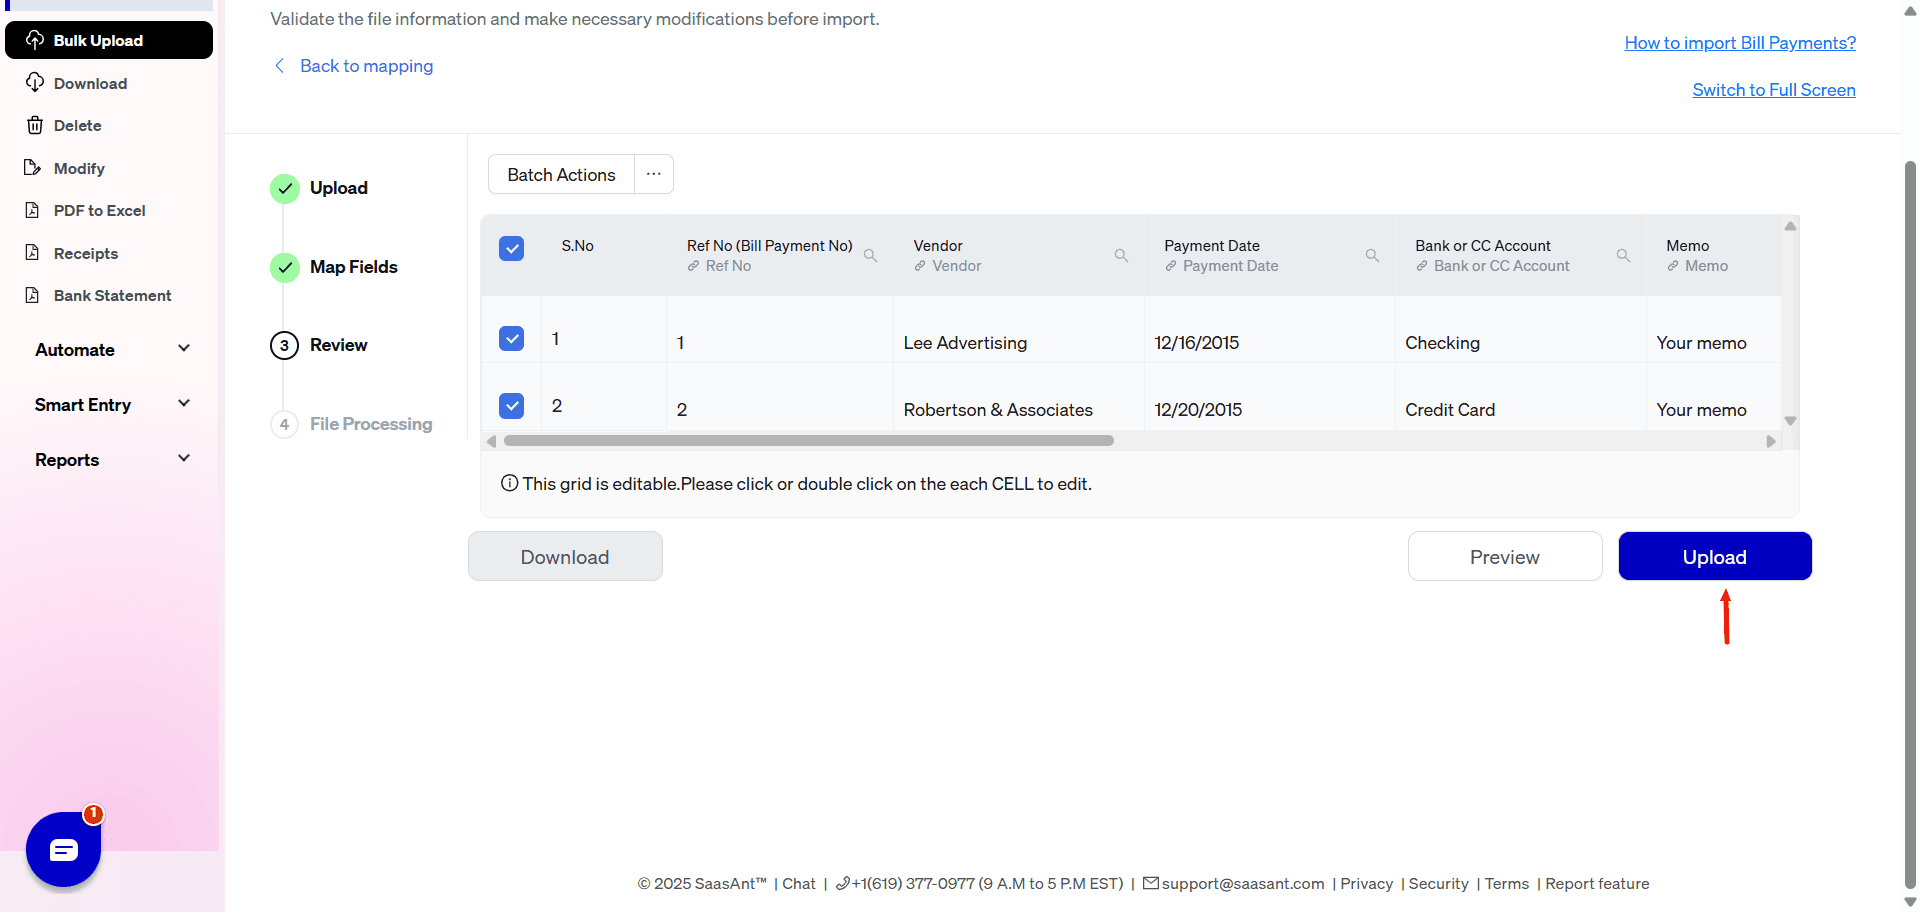Viewport: 1920px width, 912px height.
Task: Click the Modify file-edit icon
Action: point(33,167)
